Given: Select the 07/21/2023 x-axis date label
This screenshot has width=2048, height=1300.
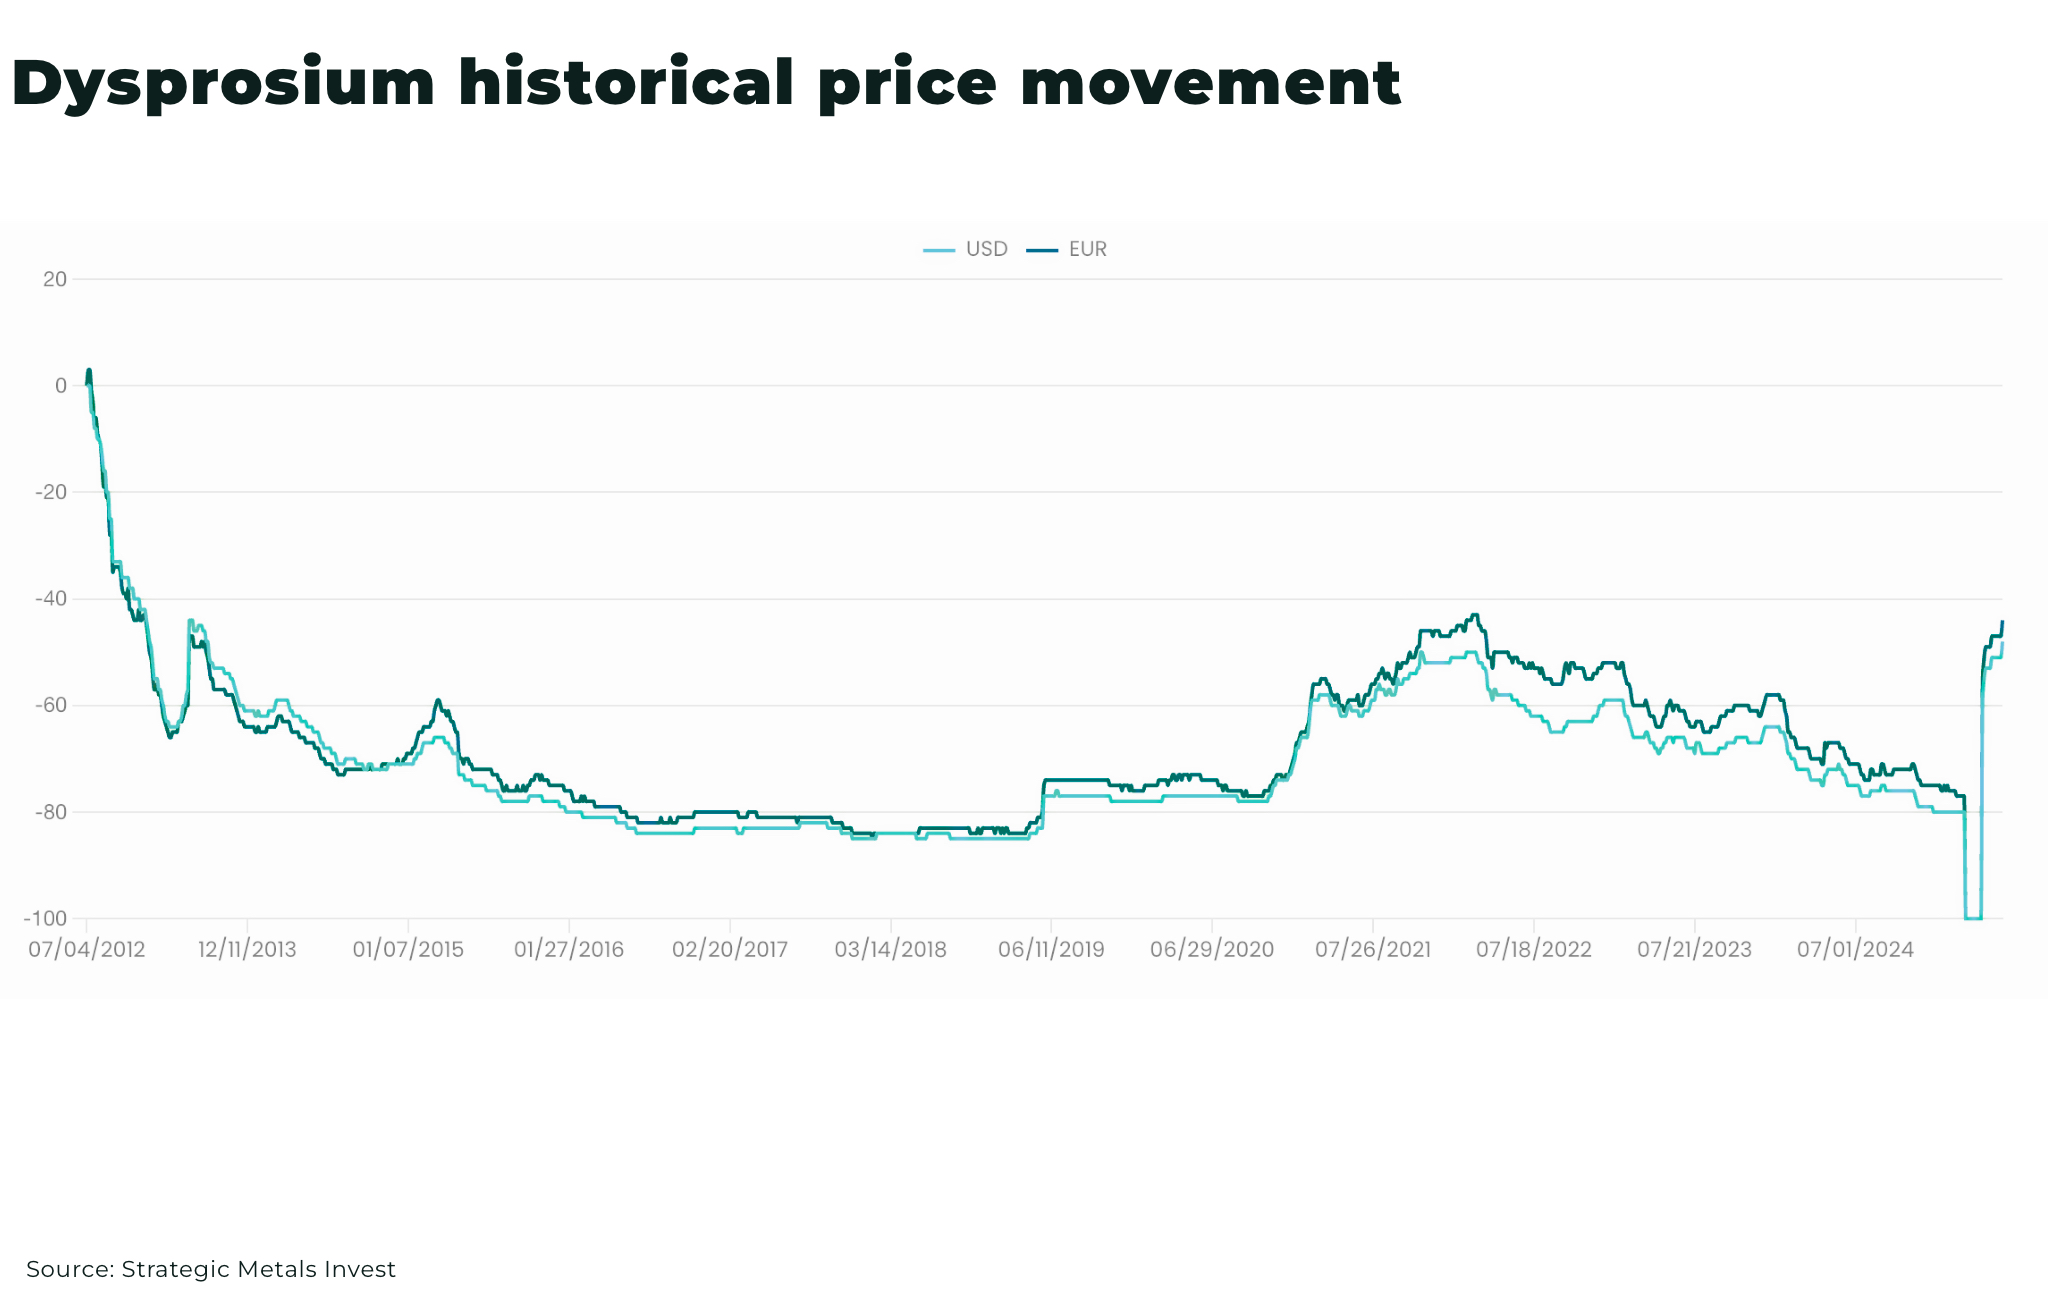Looking at the screenshot, I should (1695, 949).
